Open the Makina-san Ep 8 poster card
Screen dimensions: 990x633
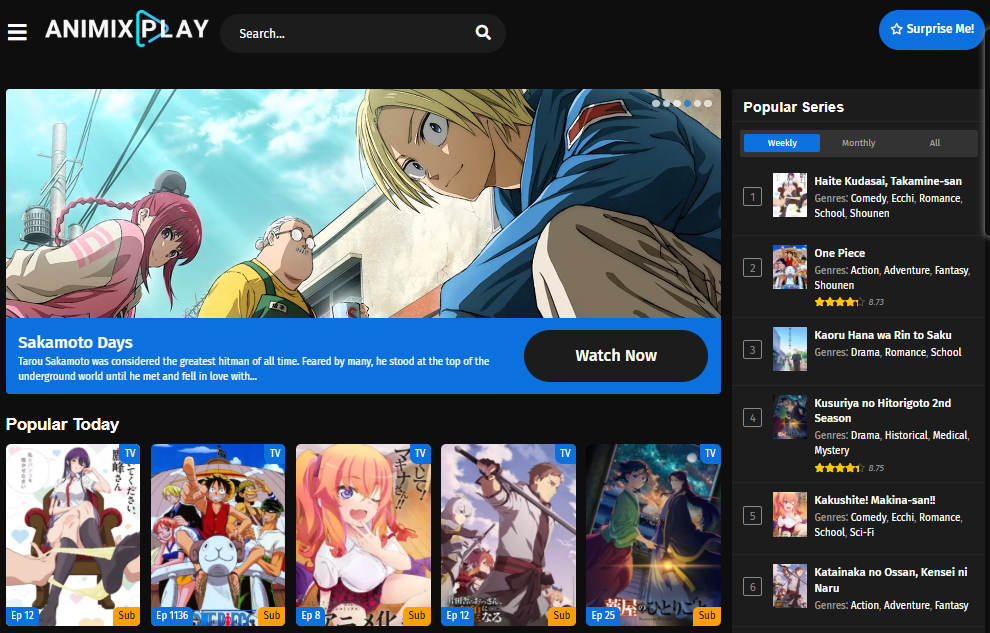tap(363, 535)
